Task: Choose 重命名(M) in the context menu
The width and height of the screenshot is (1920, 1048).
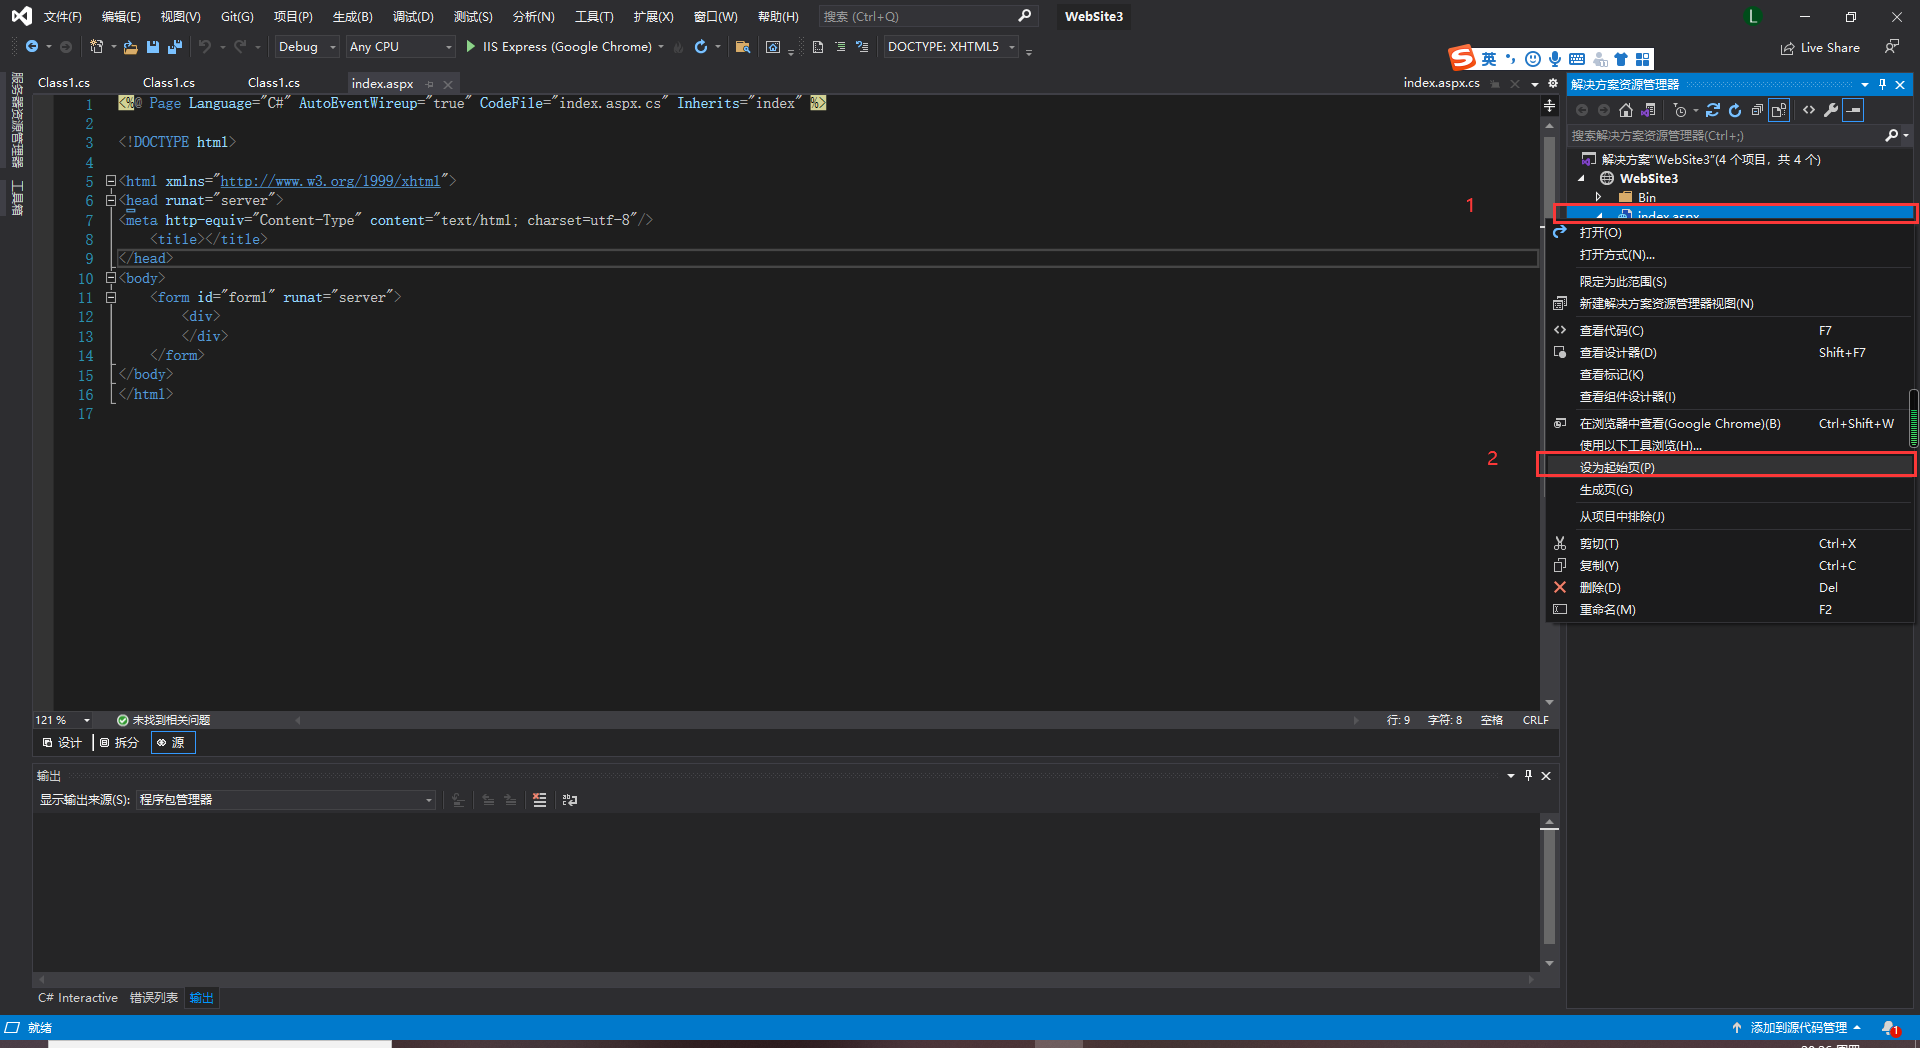Action: point(1730,609)
